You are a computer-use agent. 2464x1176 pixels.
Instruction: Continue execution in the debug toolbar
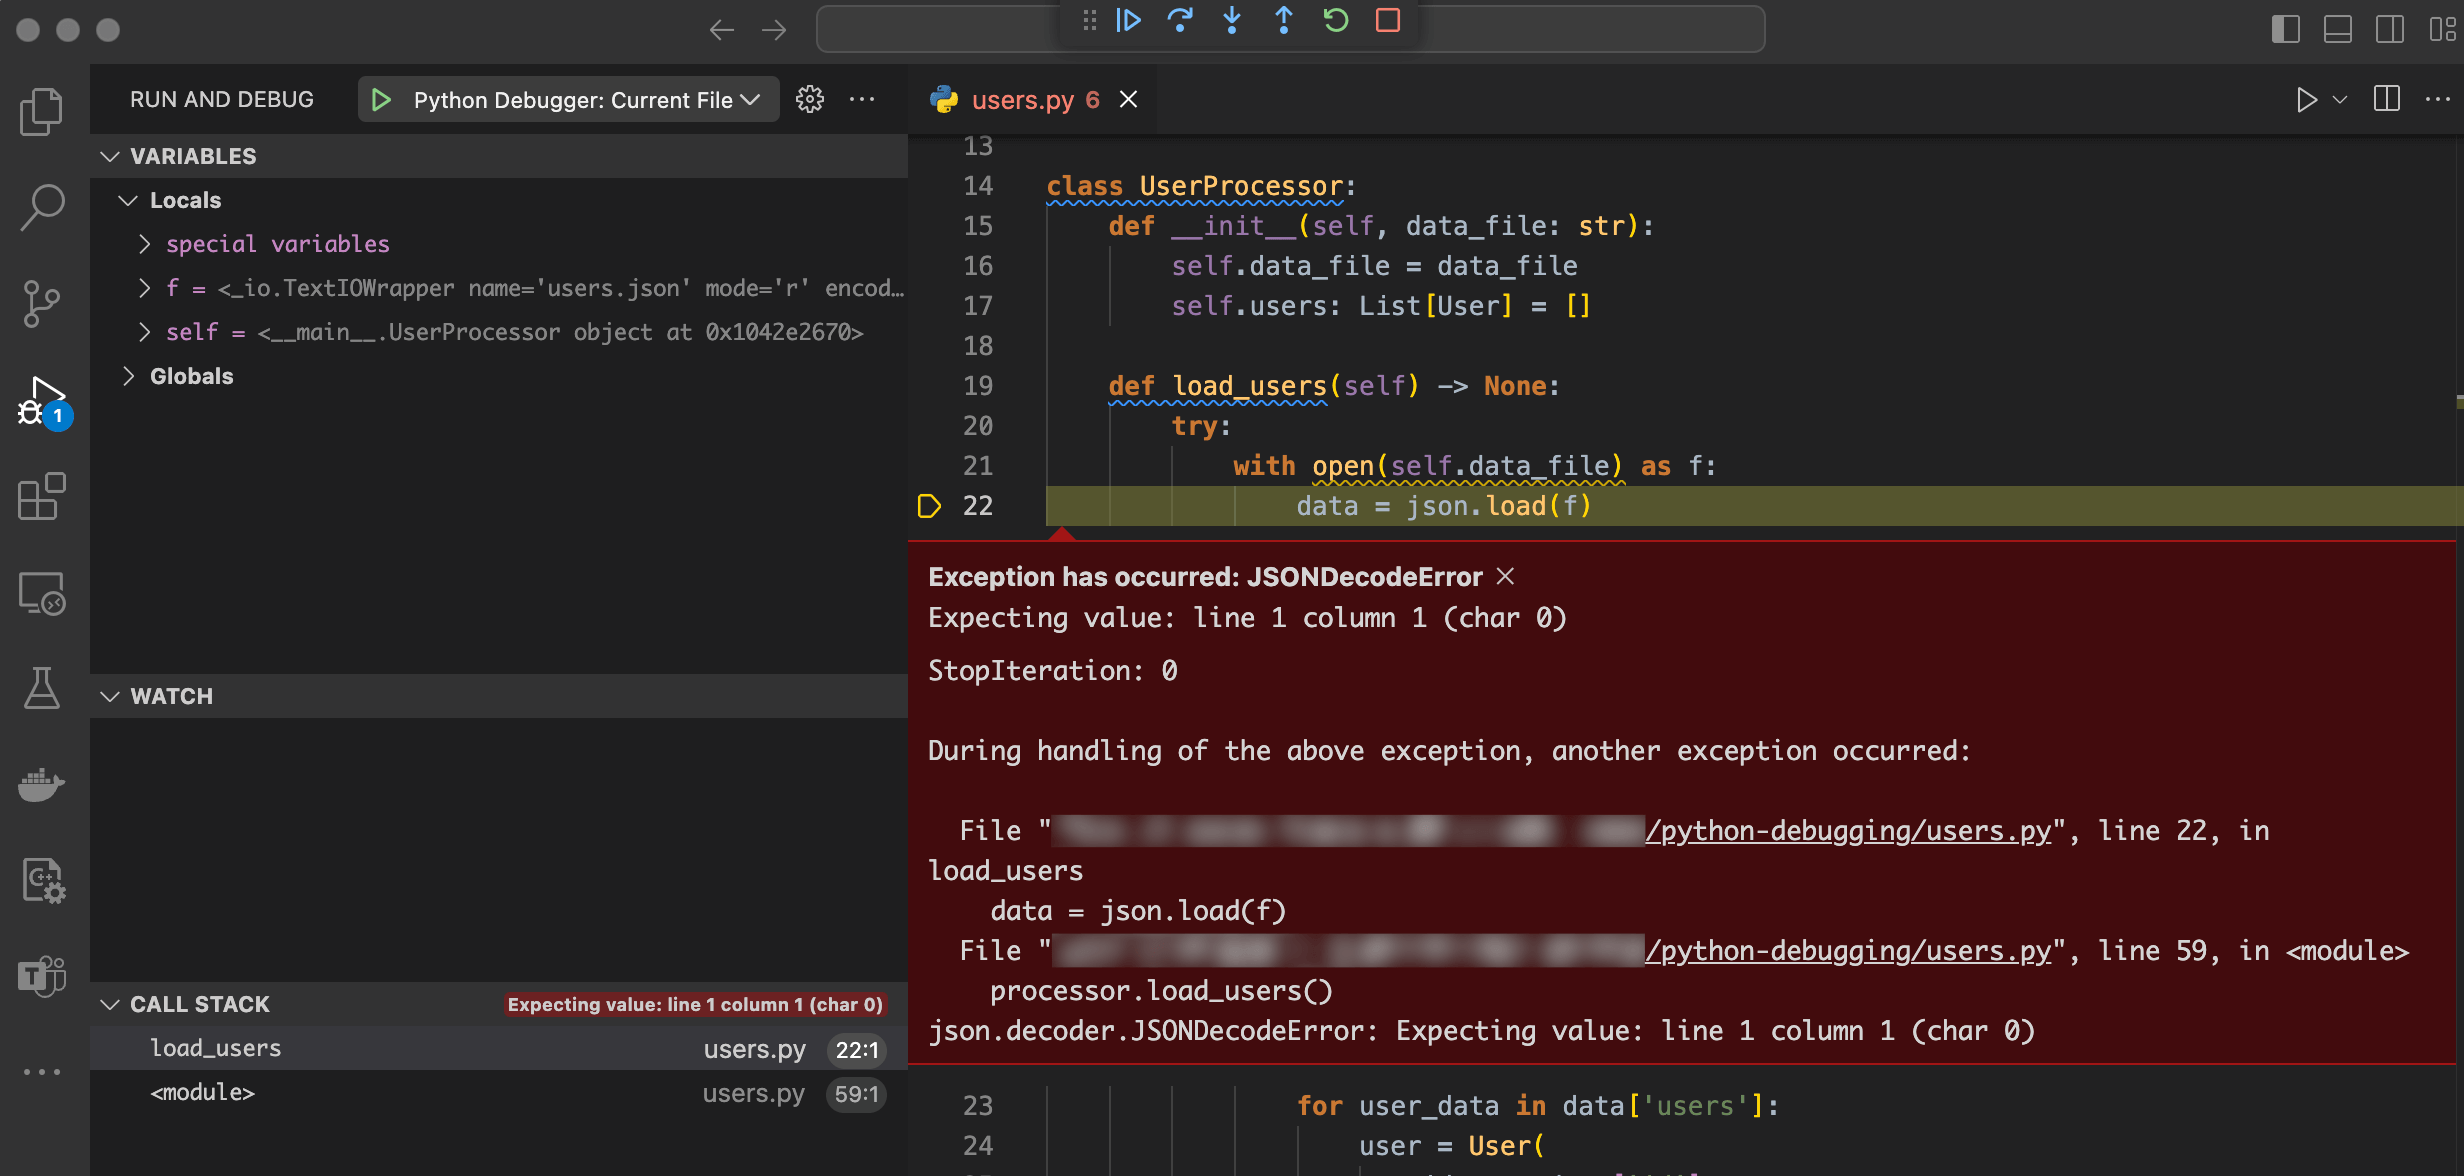pyautogui.click(x=1128, y=21)
